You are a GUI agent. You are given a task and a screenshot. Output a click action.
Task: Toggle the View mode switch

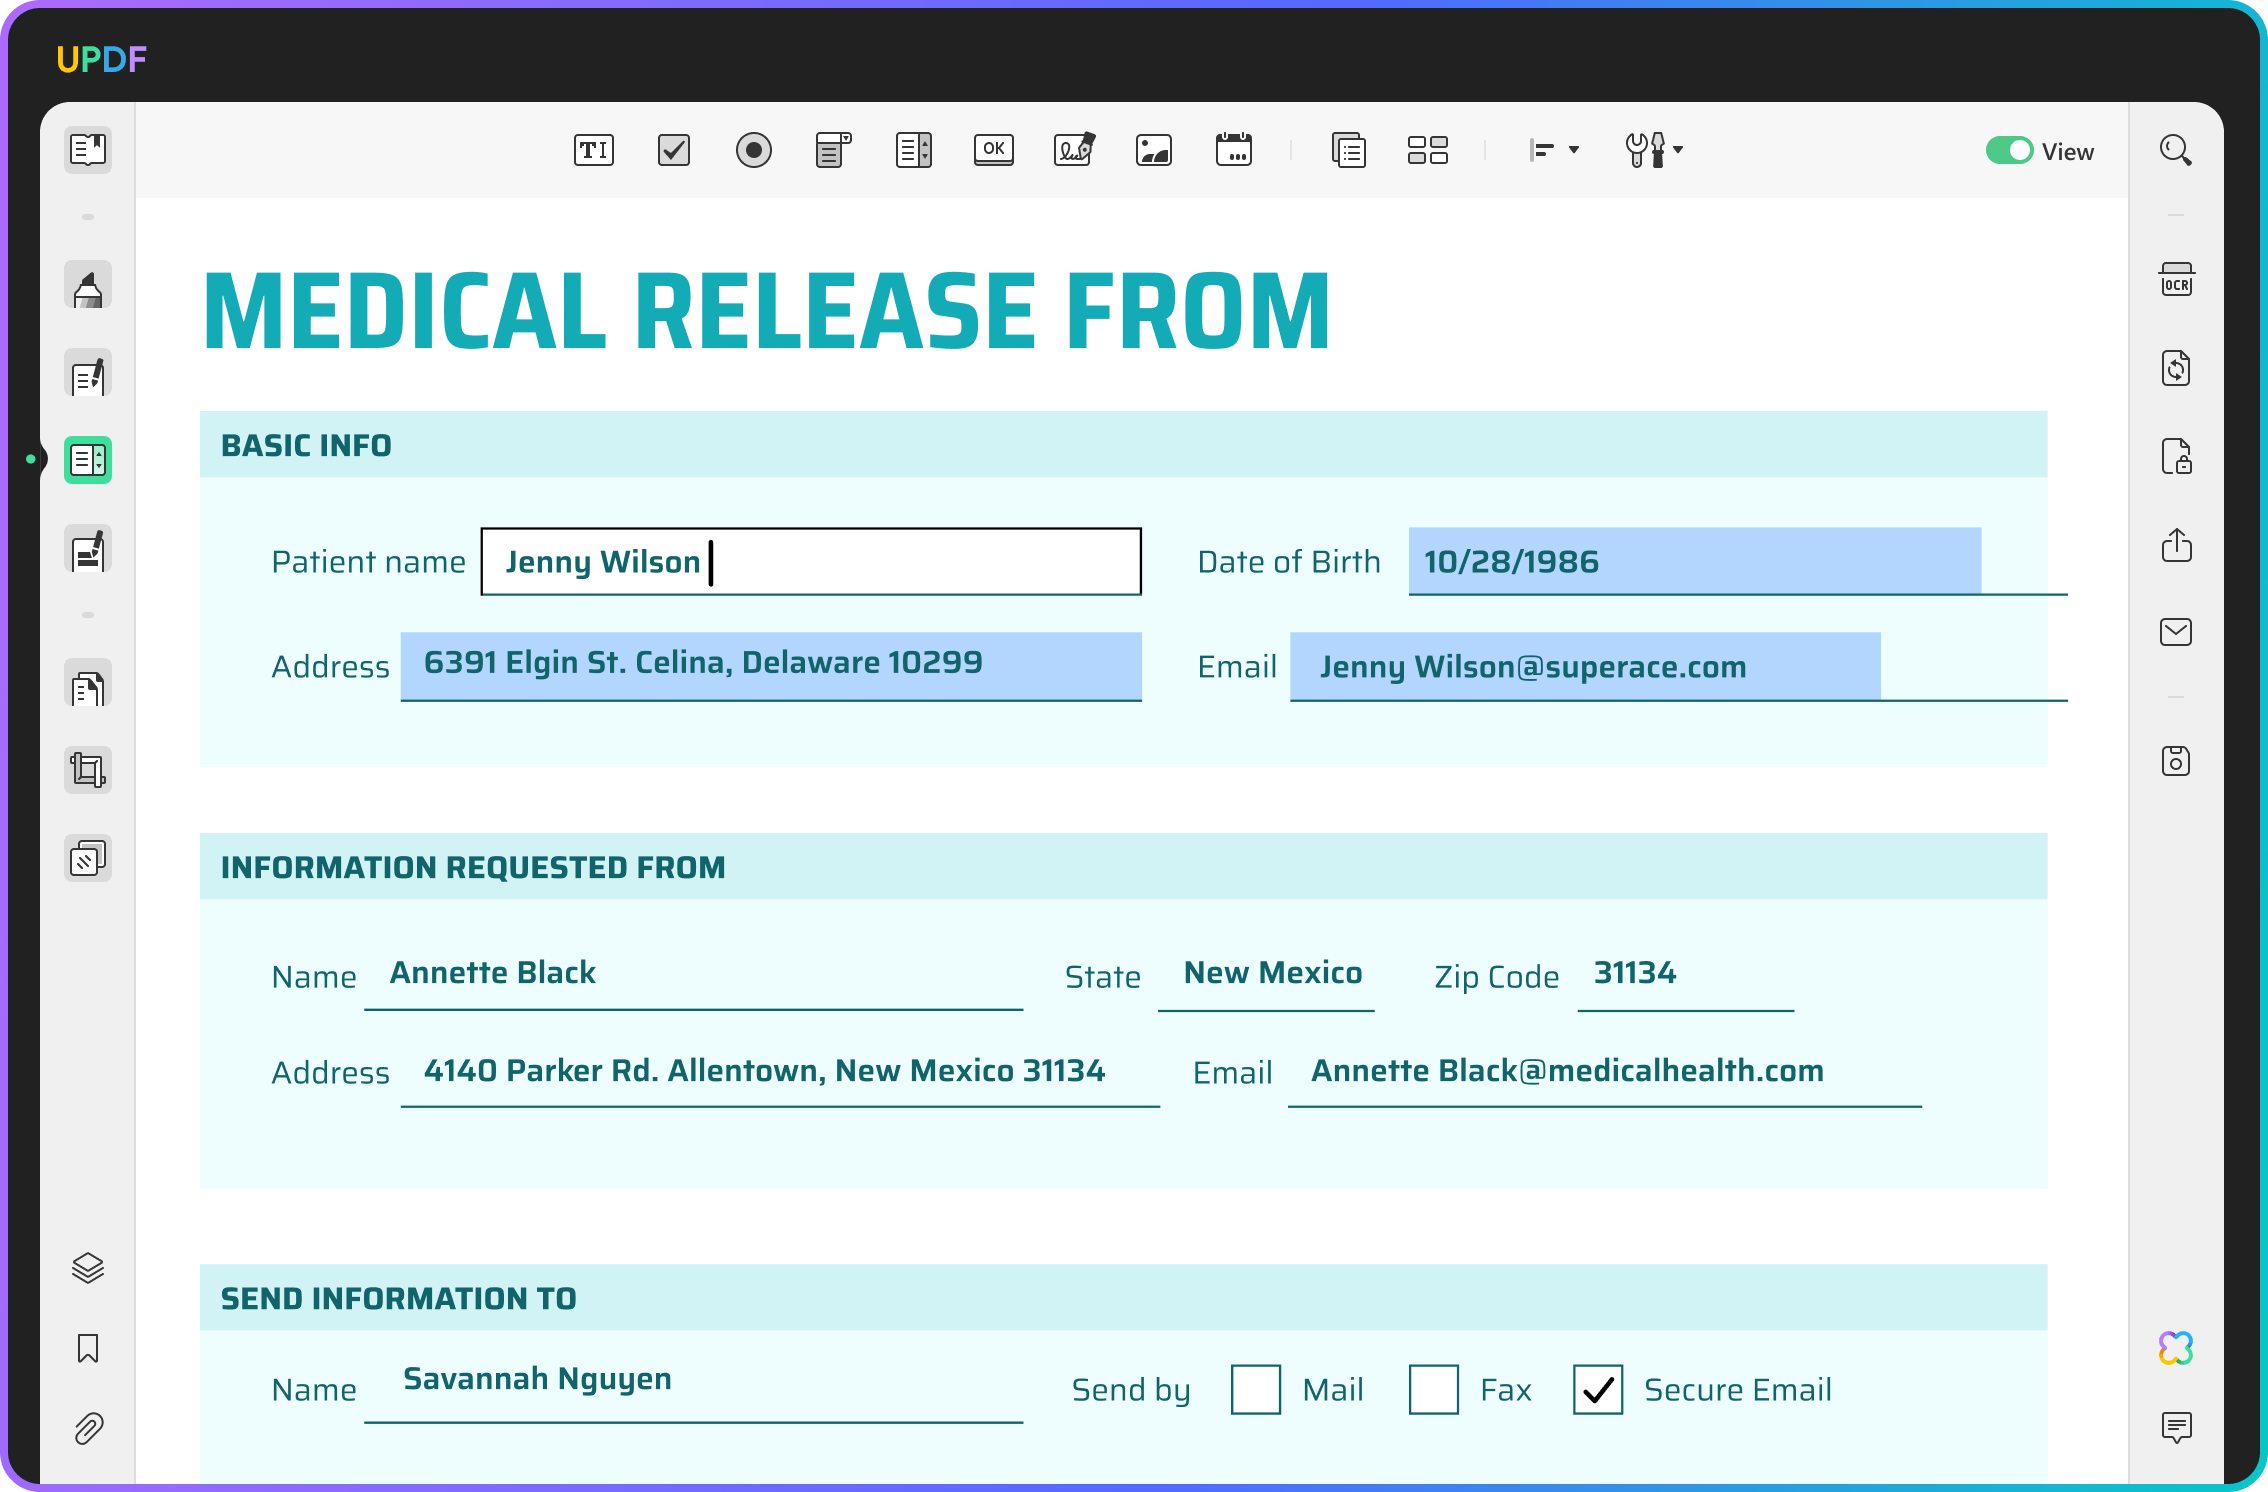pos(2008,148)
